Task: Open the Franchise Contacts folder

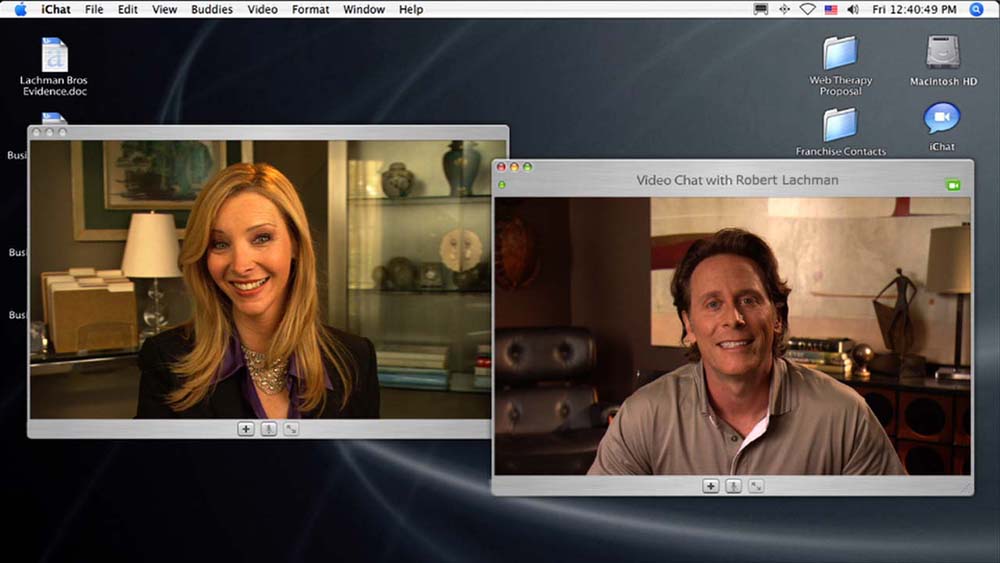Action: point(840,126)
